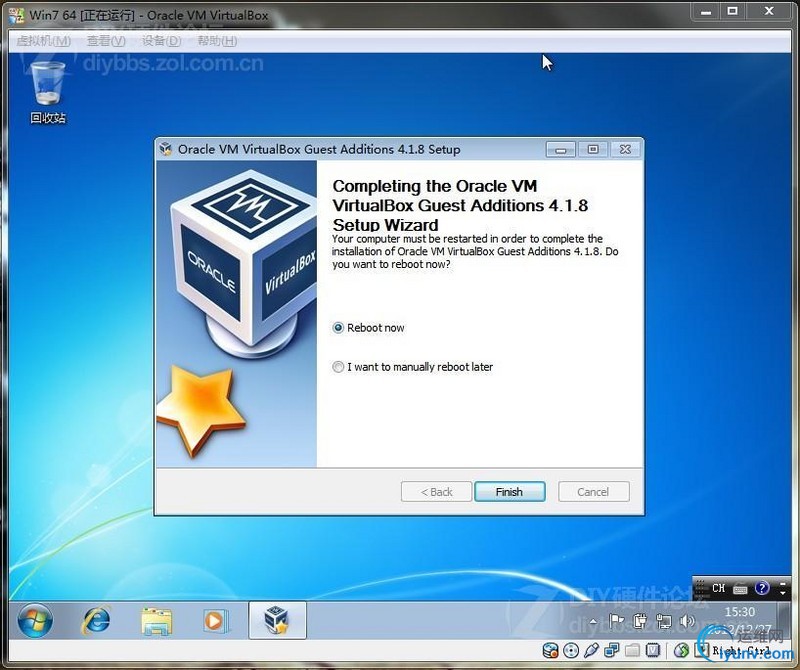Click the hard disk activity status icon

(550, 651)
